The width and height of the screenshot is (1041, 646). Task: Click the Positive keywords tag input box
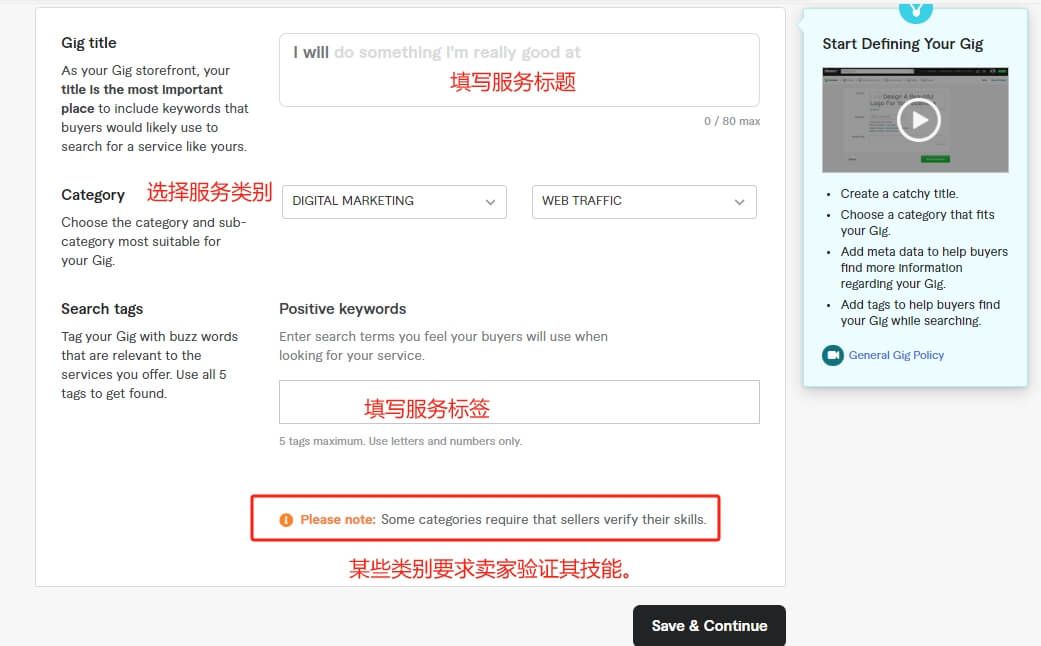tap(519, 401)
